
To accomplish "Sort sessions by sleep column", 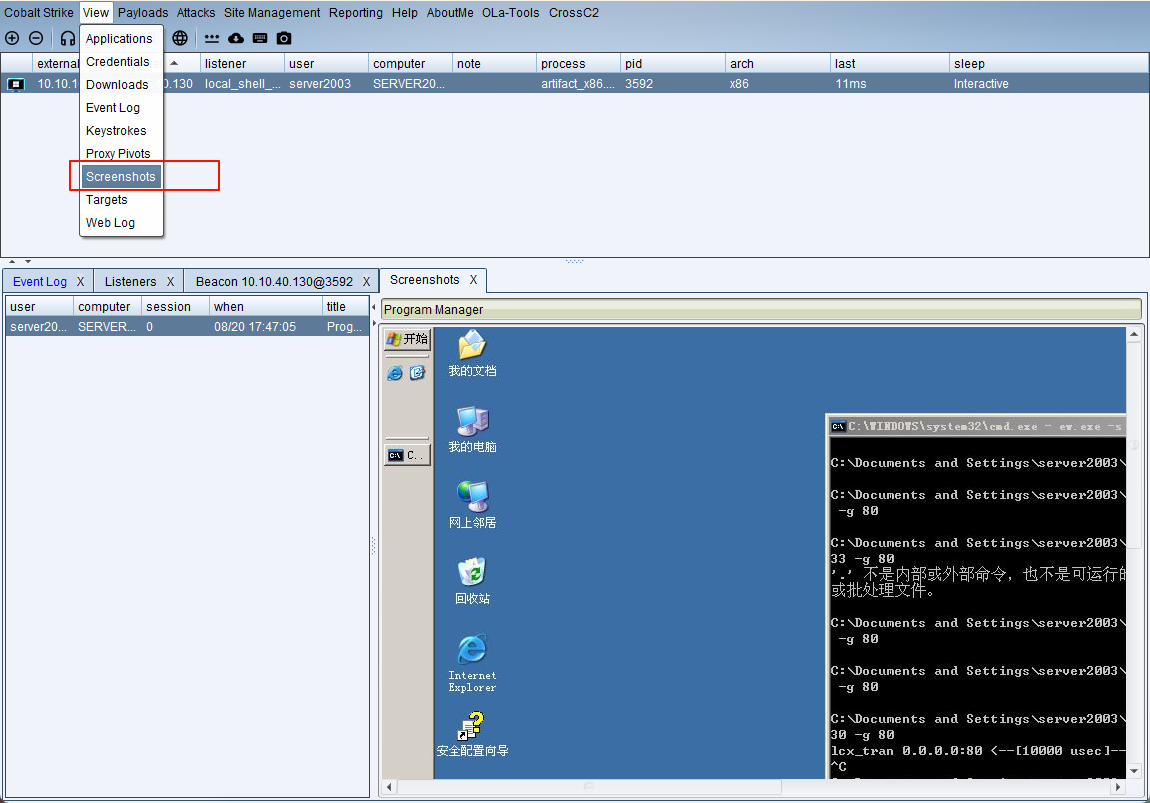I will 1049,64.
